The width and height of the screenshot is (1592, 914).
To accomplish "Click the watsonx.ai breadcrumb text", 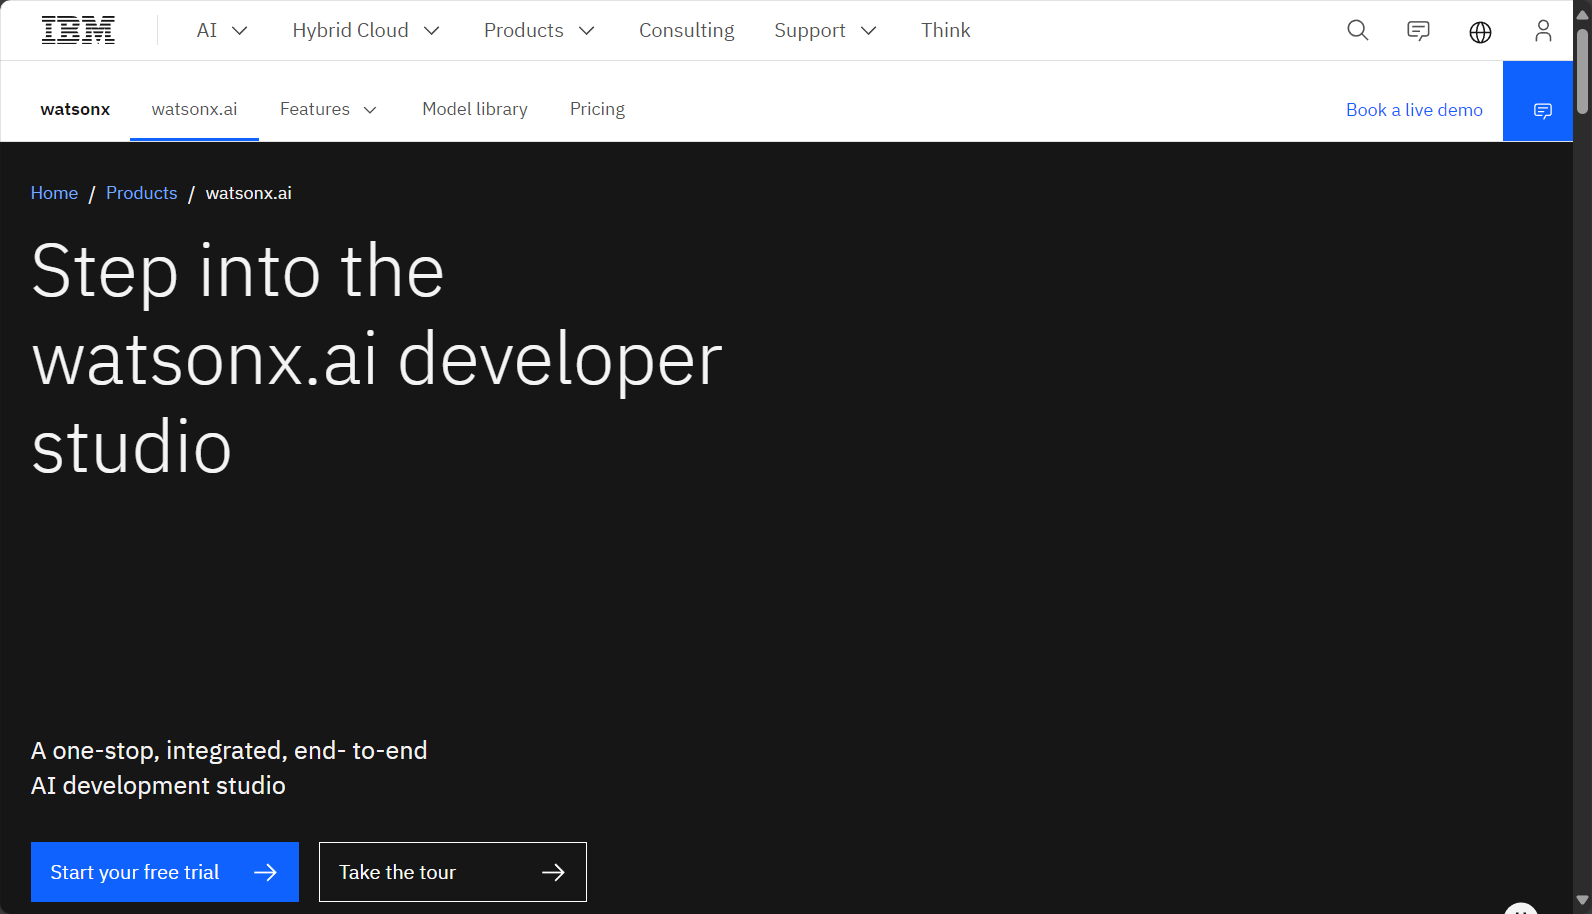I will point(249,193).
